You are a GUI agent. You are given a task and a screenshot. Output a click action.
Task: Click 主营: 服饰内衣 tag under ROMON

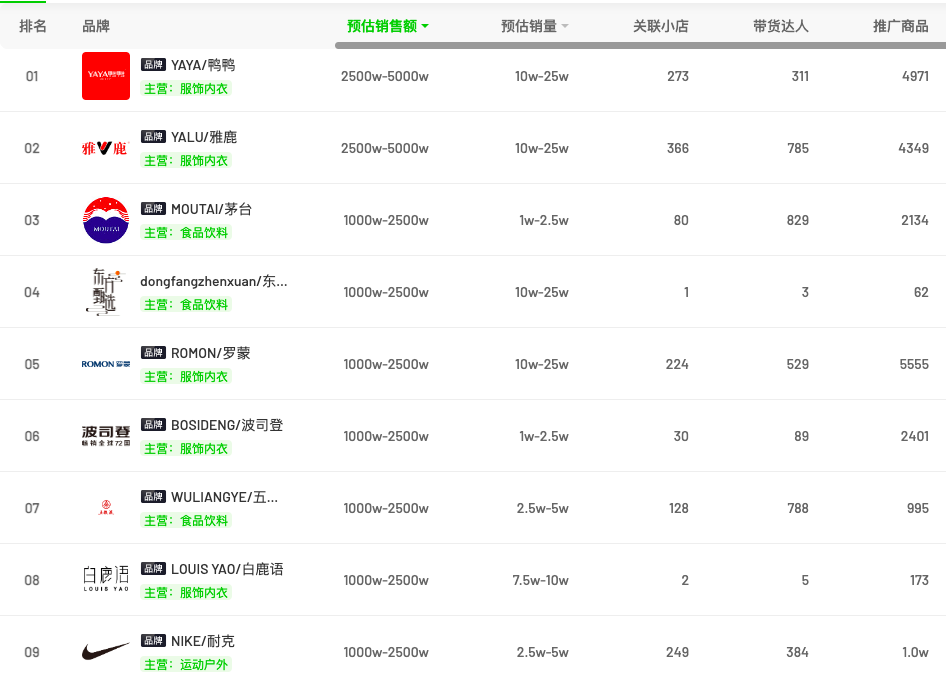(x=186, y=377)
